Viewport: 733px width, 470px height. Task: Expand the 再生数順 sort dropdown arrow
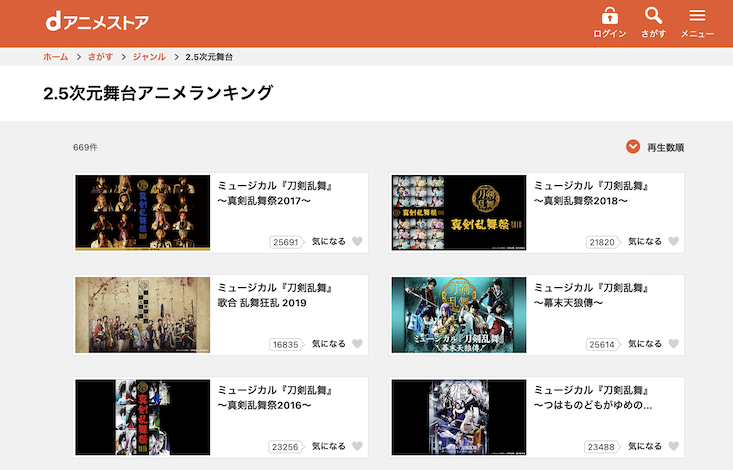tap(633, 147)
